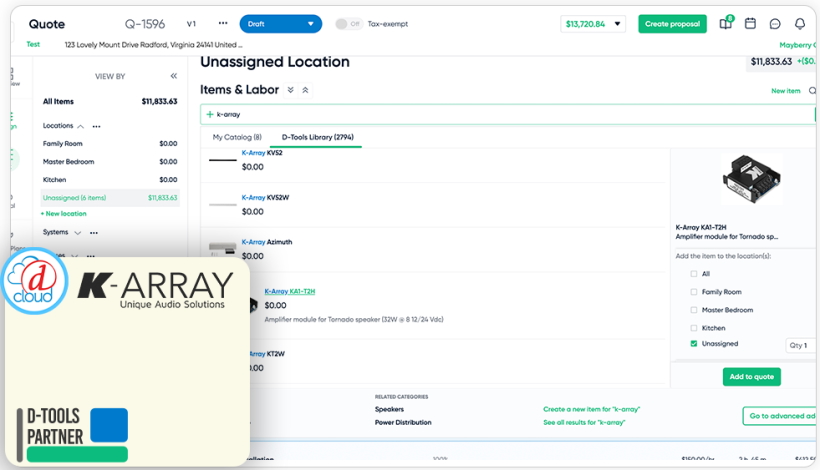Viewport: 820px width, 470px height.
Task: Check the Master Bedroom location checkbox
Action: click(x=693, y=310)
